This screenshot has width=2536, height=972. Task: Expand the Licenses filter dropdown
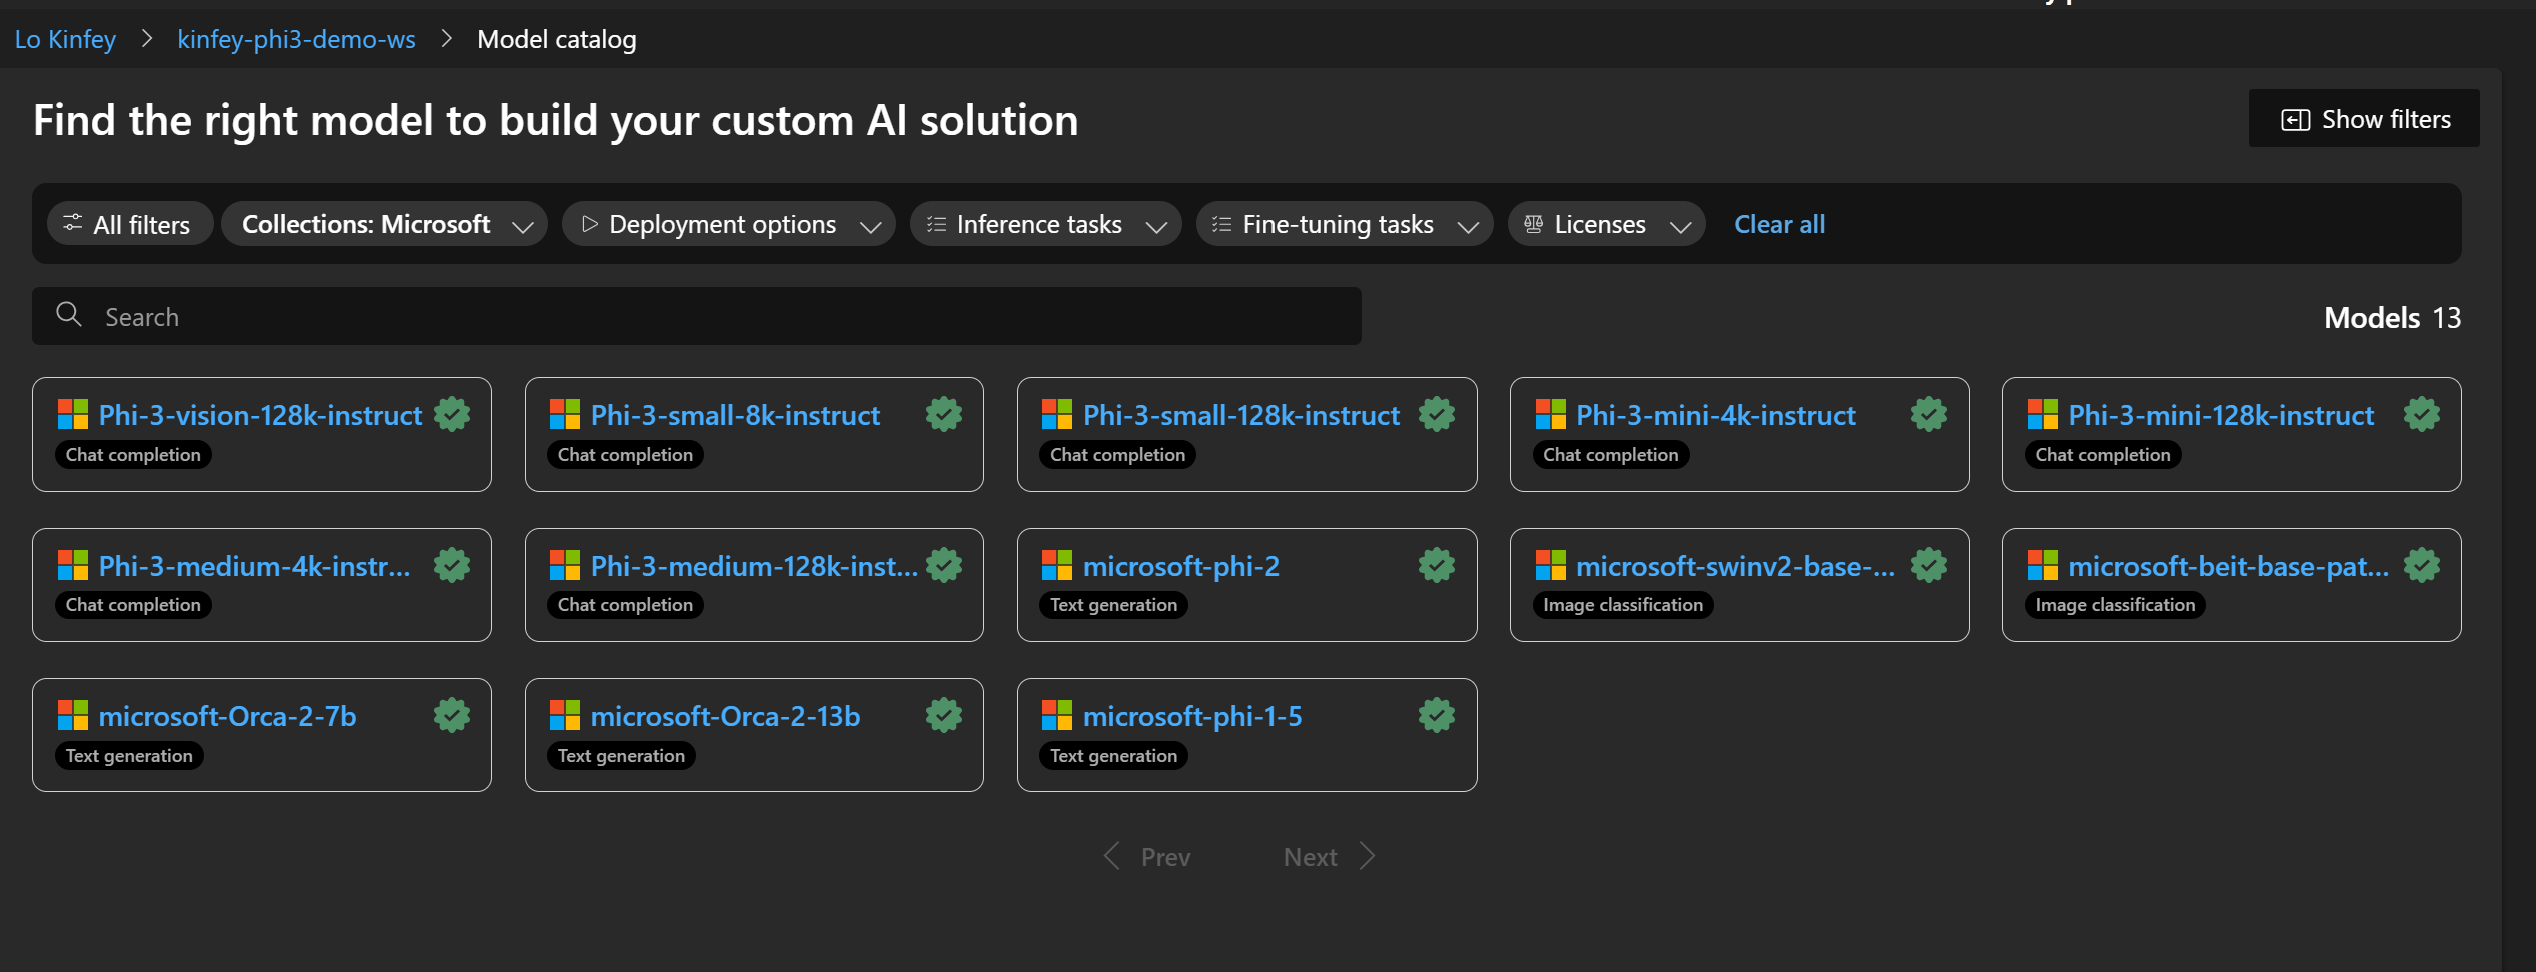tap(1607, 224)
